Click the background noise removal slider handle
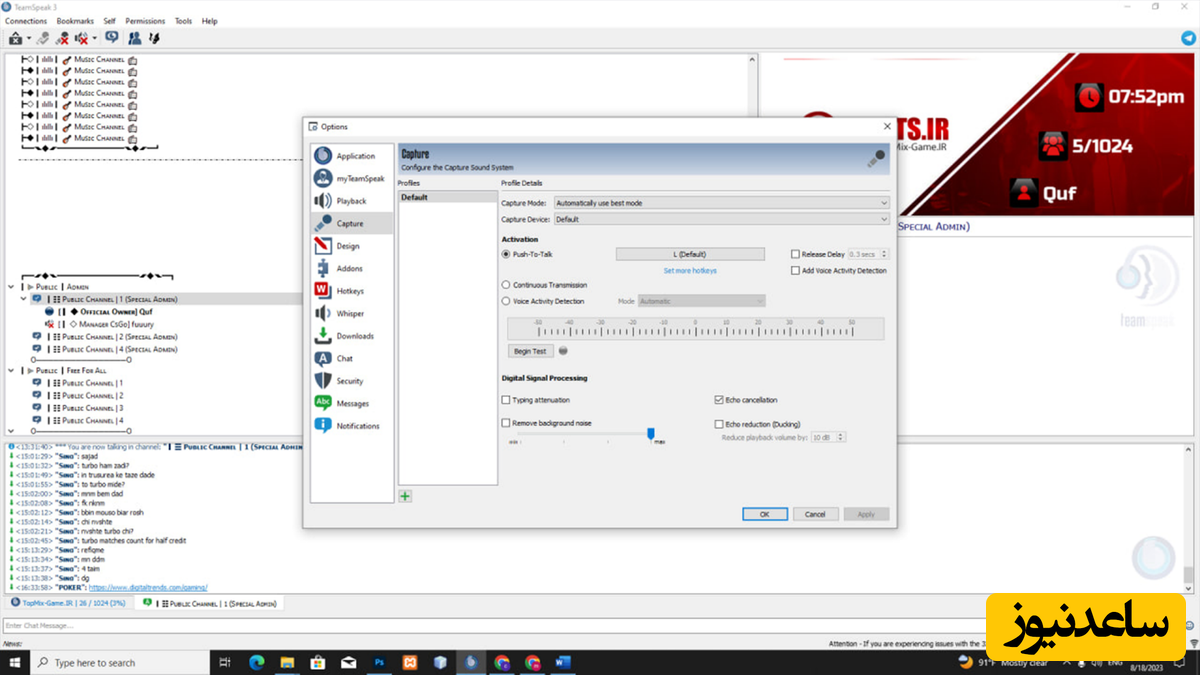The image size is (1200, 675). pos(651,433)
